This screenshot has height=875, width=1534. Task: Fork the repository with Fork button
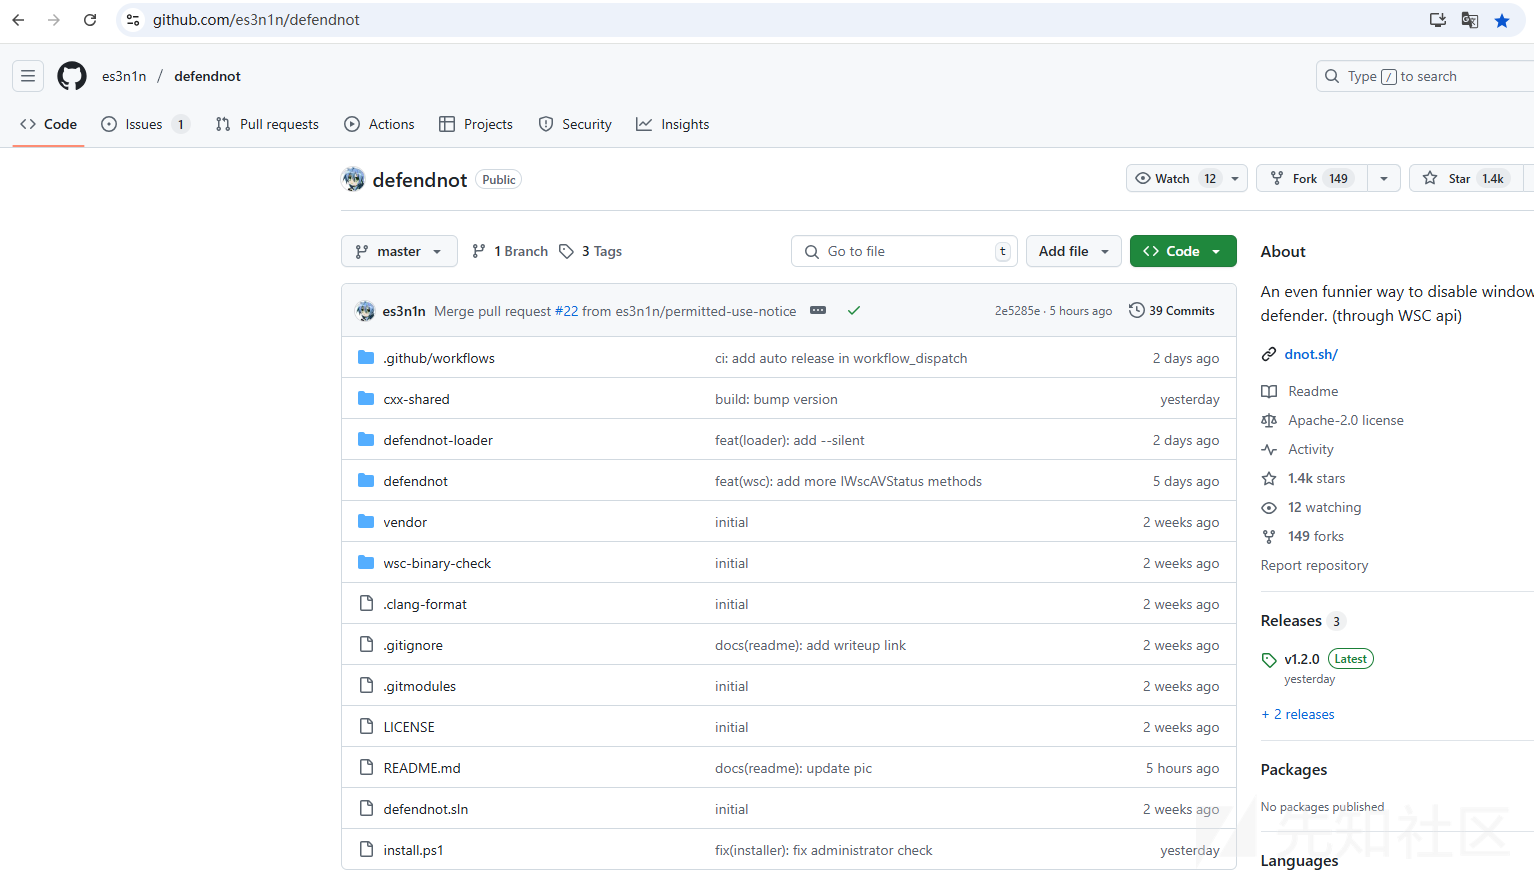pos(1312,179)
